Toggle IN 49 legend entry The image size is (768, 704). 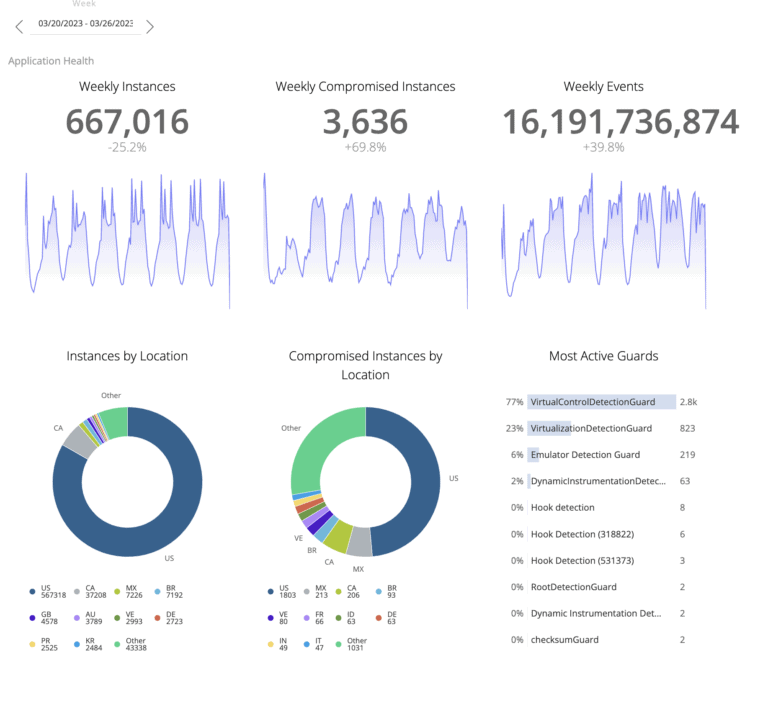[278, 645]
